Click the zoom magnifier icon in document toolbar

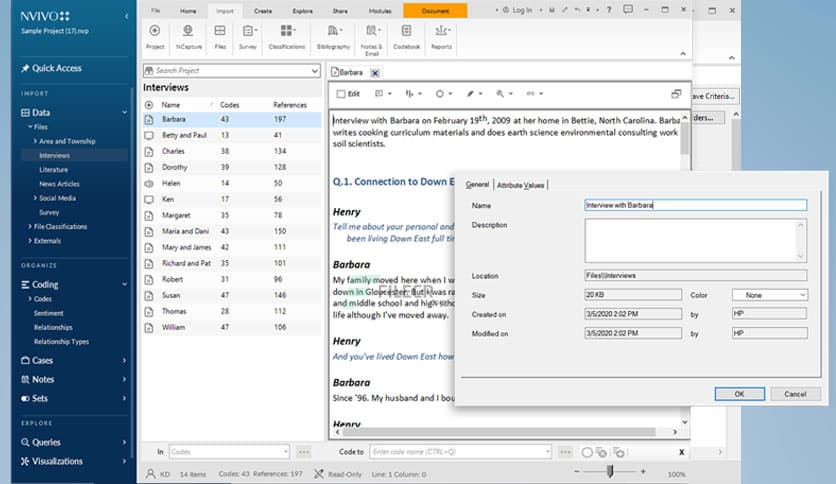500,94
